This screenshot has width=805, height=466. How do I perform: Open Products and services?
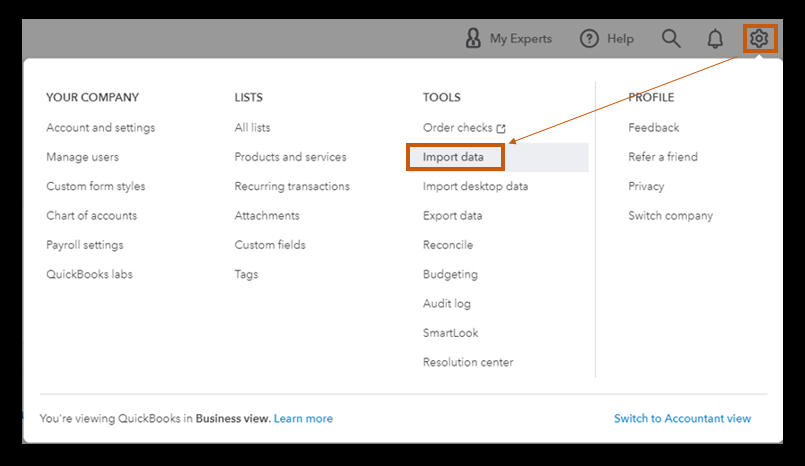pyautogui.click(x=290, y=157)
